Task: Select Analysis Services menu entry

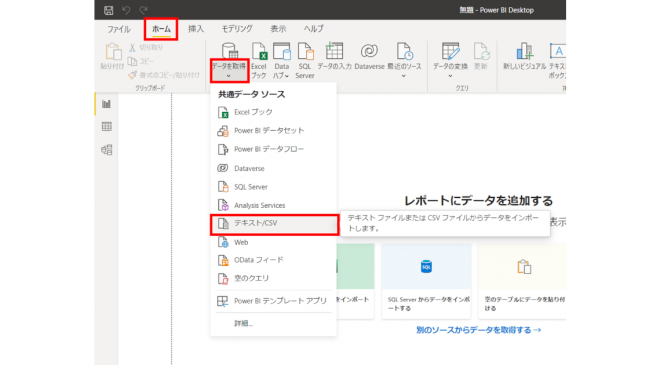Action: tap(273, 205)
